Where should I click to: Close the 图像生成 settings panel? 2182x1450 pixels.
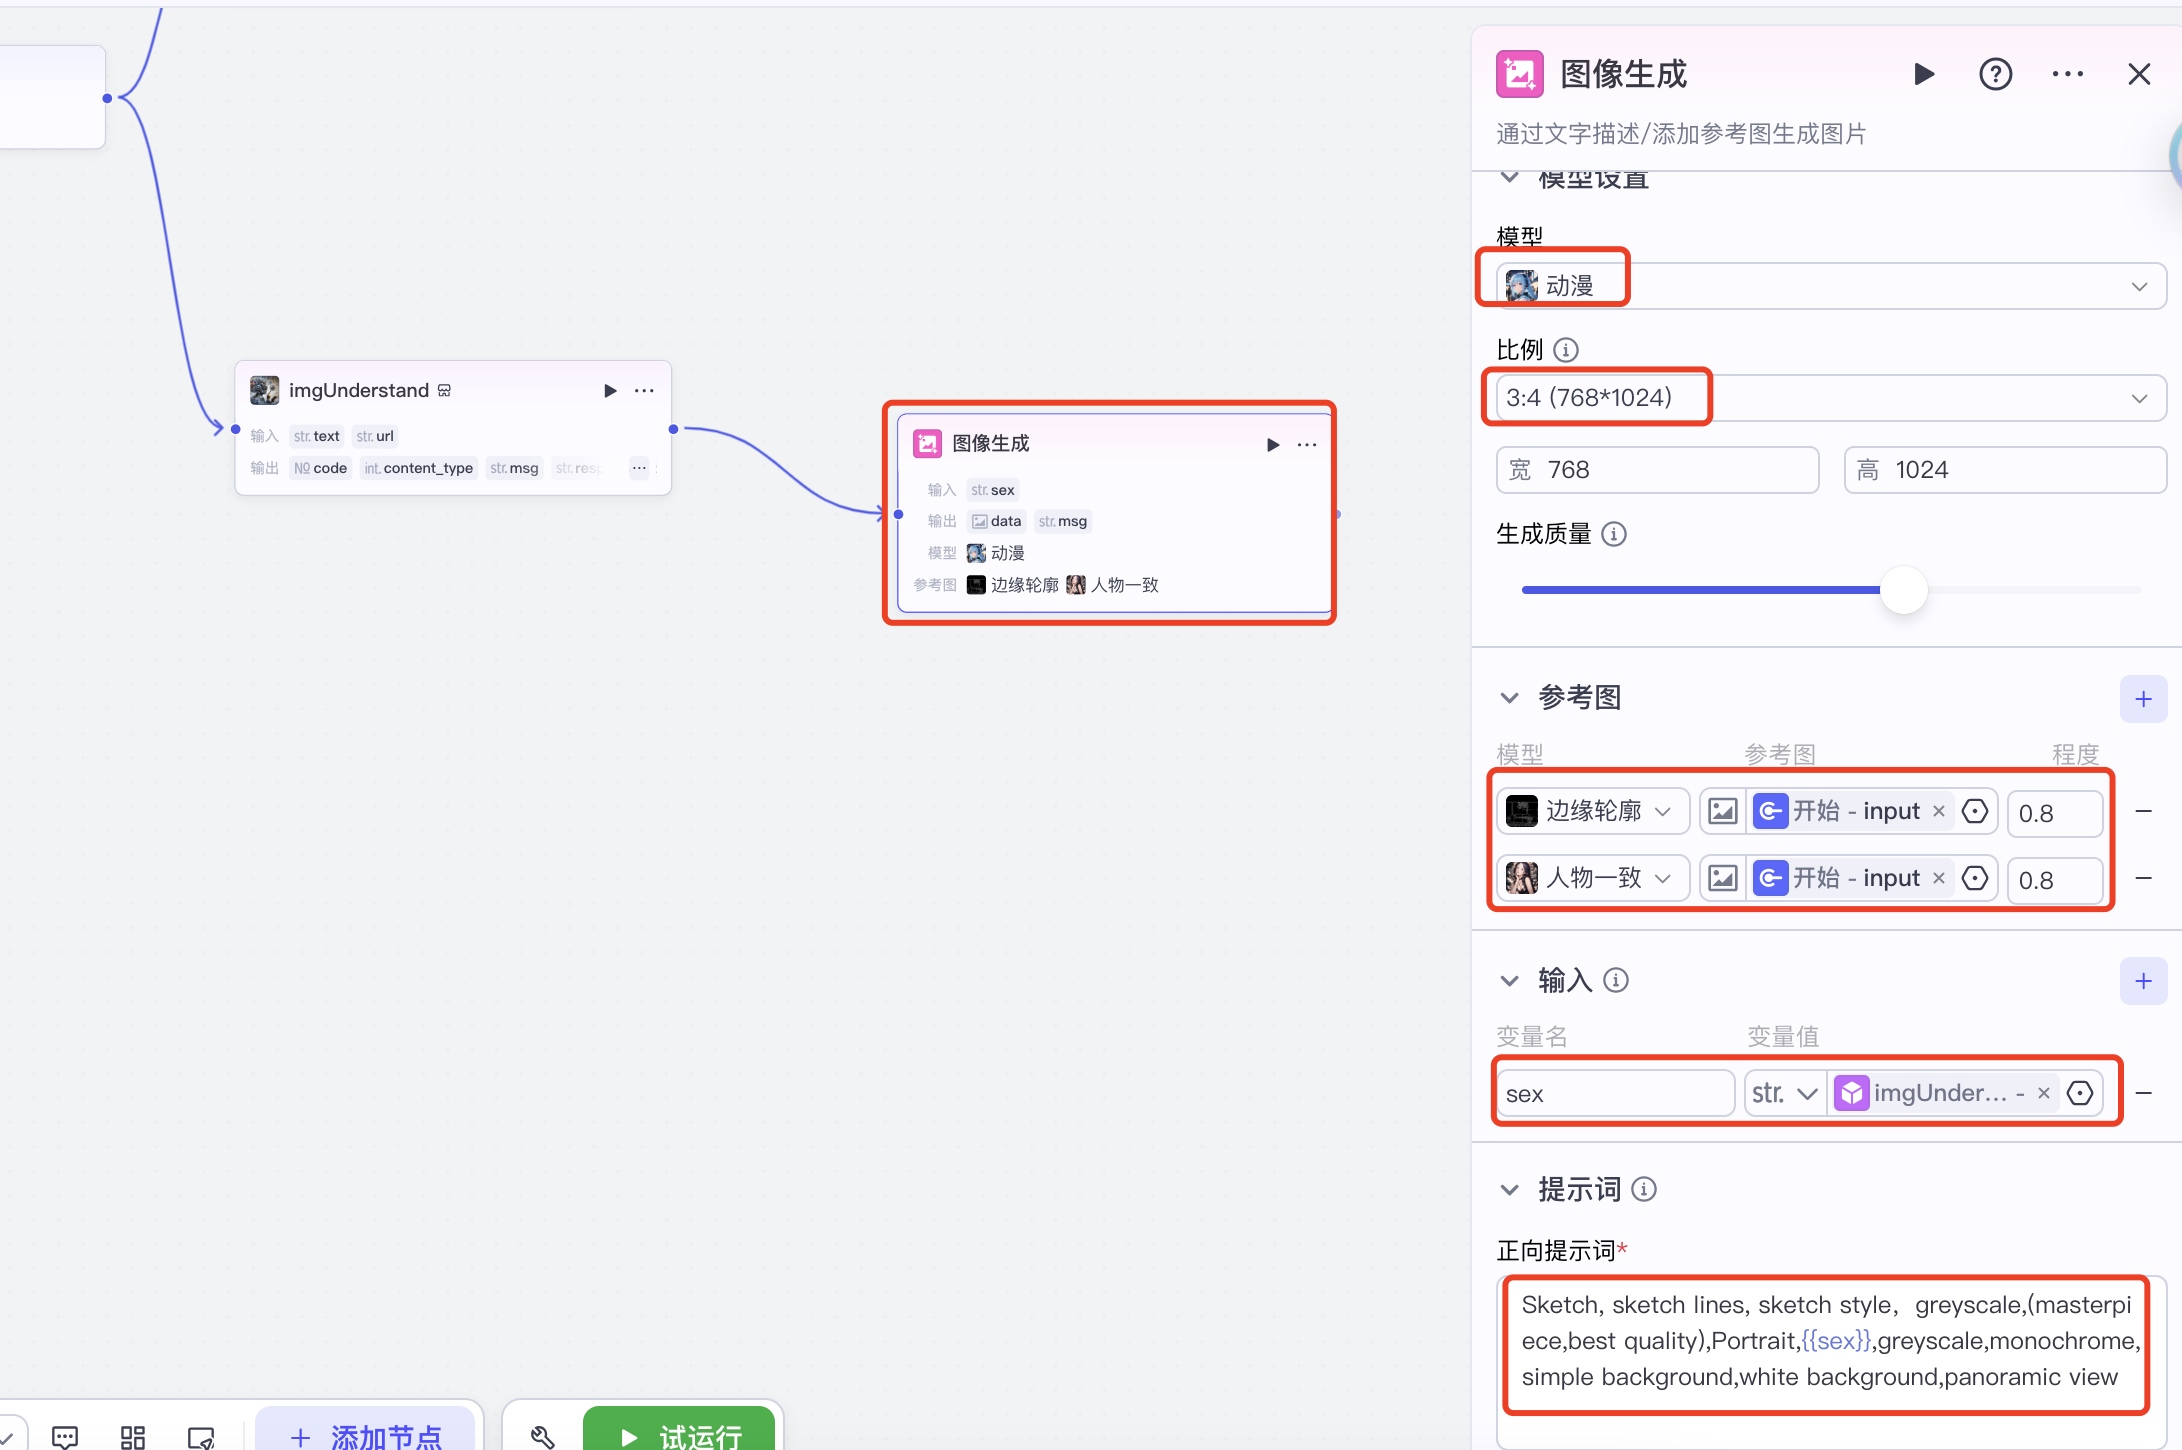click(2139, 74)
